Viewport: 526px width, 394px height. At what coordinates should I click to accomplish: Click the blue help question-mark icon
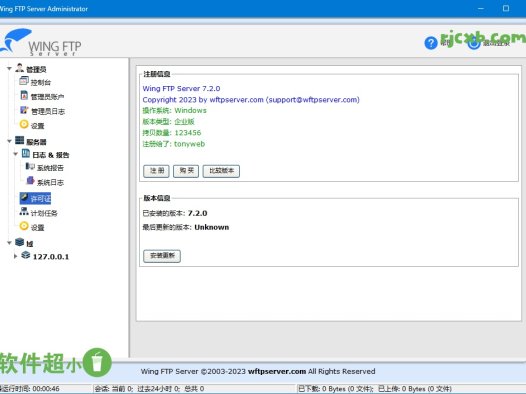(x=431, y=43)
